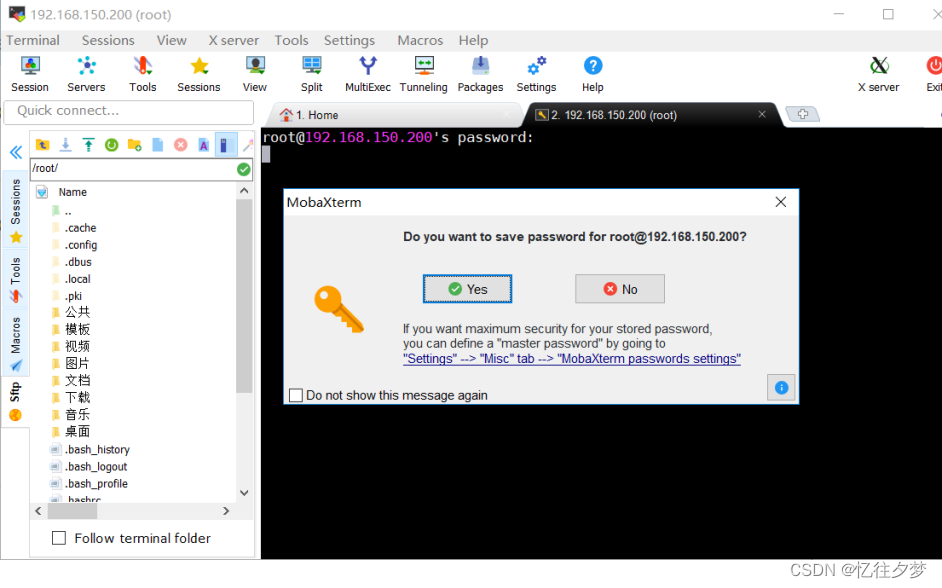Open the Name column header dropdown icon

[x=42, y=192]
